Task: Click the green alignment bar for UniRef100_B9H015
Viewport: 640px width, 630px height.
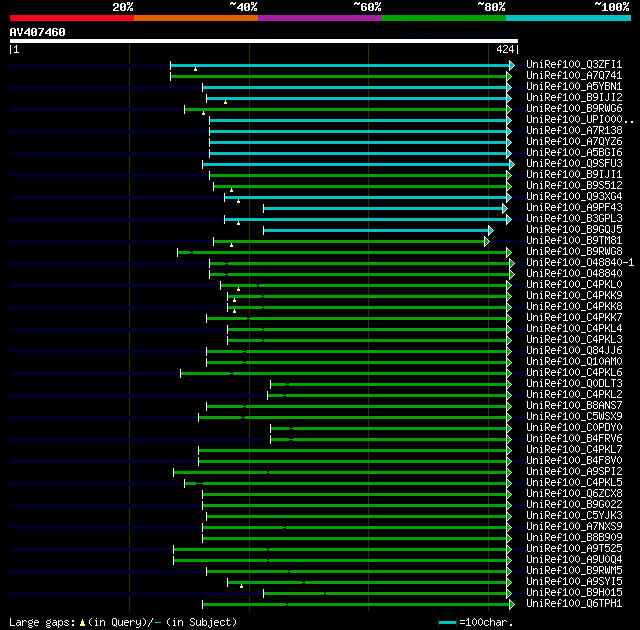Action: point(387,594)
